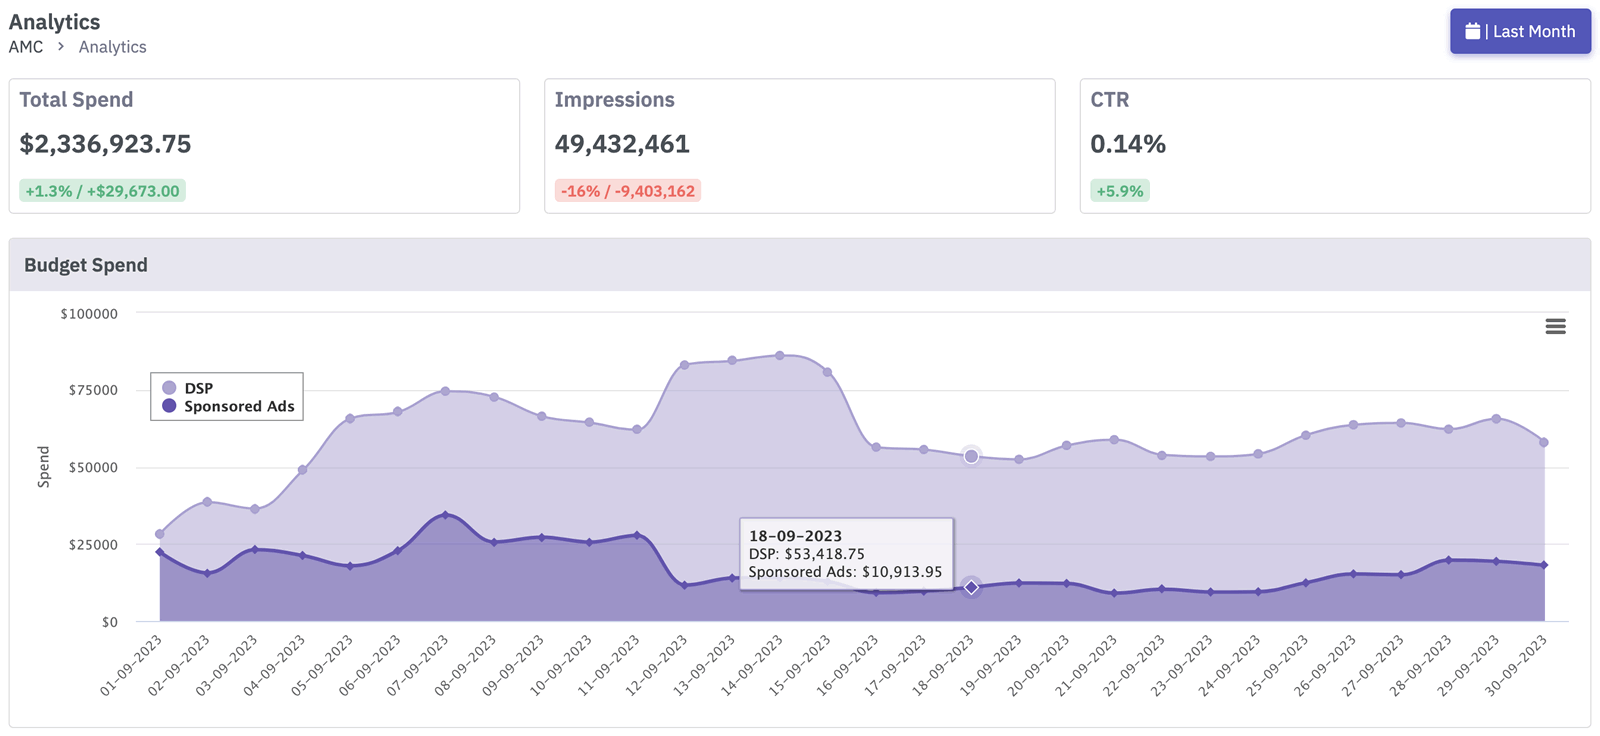Click the Budget Spend panel heading
Image resolution: width=1600 pixels, height=736 pixels.
click(86, 265)
